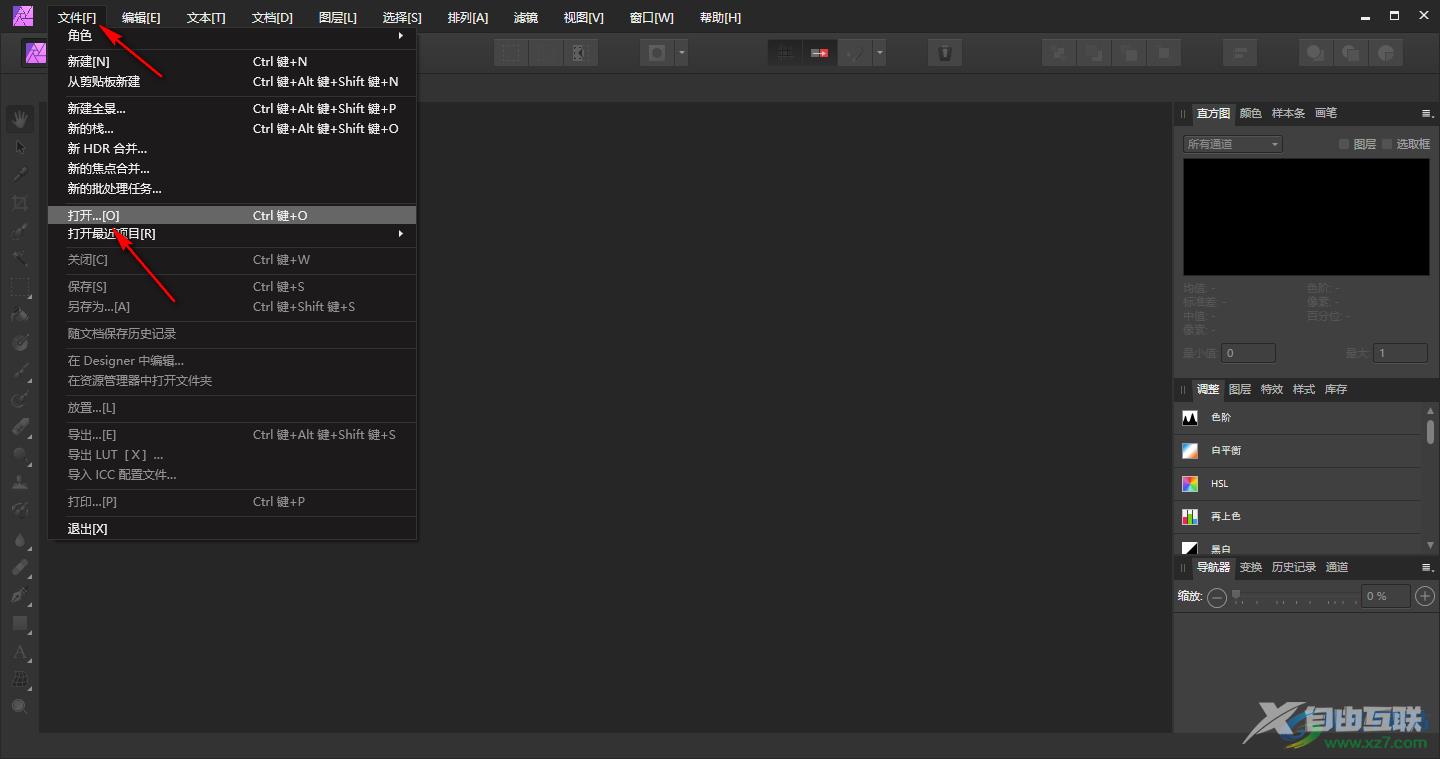Click the navigator zoom out minus button
This screenshot has height=759, width=1440.
(x=1216, y=597)
